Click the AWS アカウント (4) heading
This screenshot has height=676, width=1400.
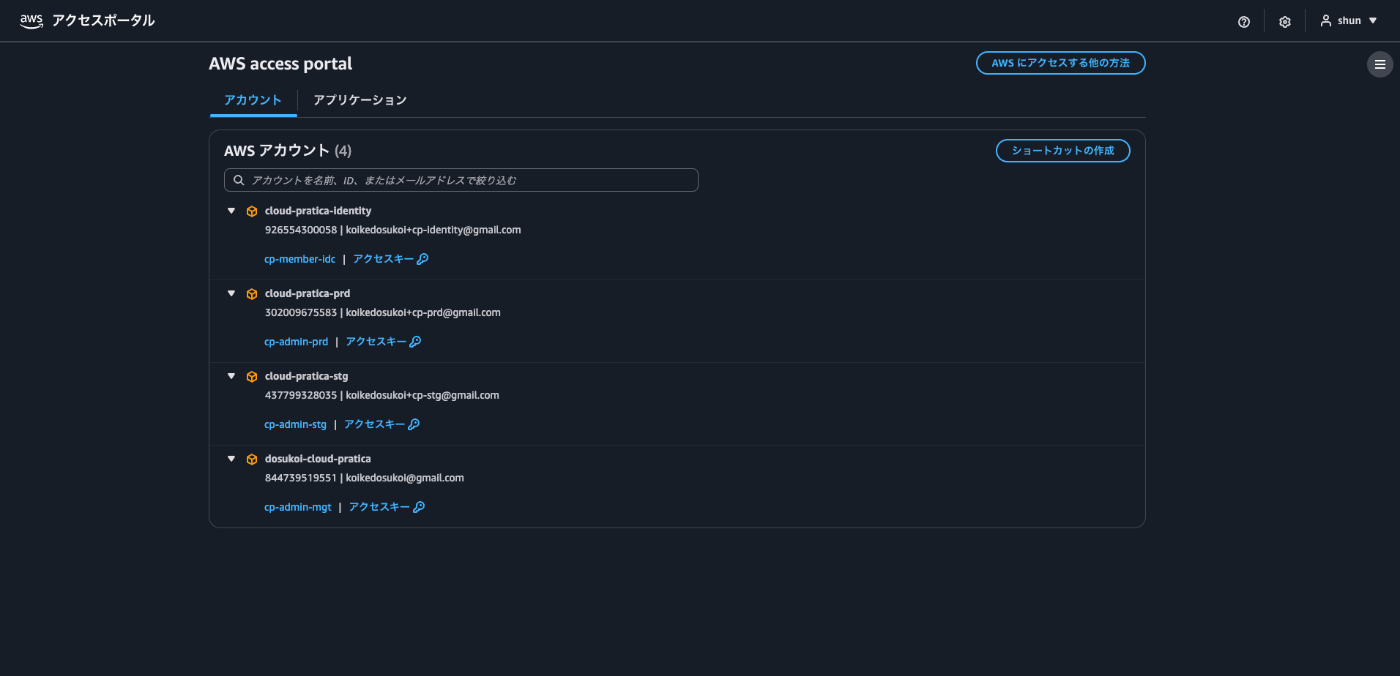288,151
